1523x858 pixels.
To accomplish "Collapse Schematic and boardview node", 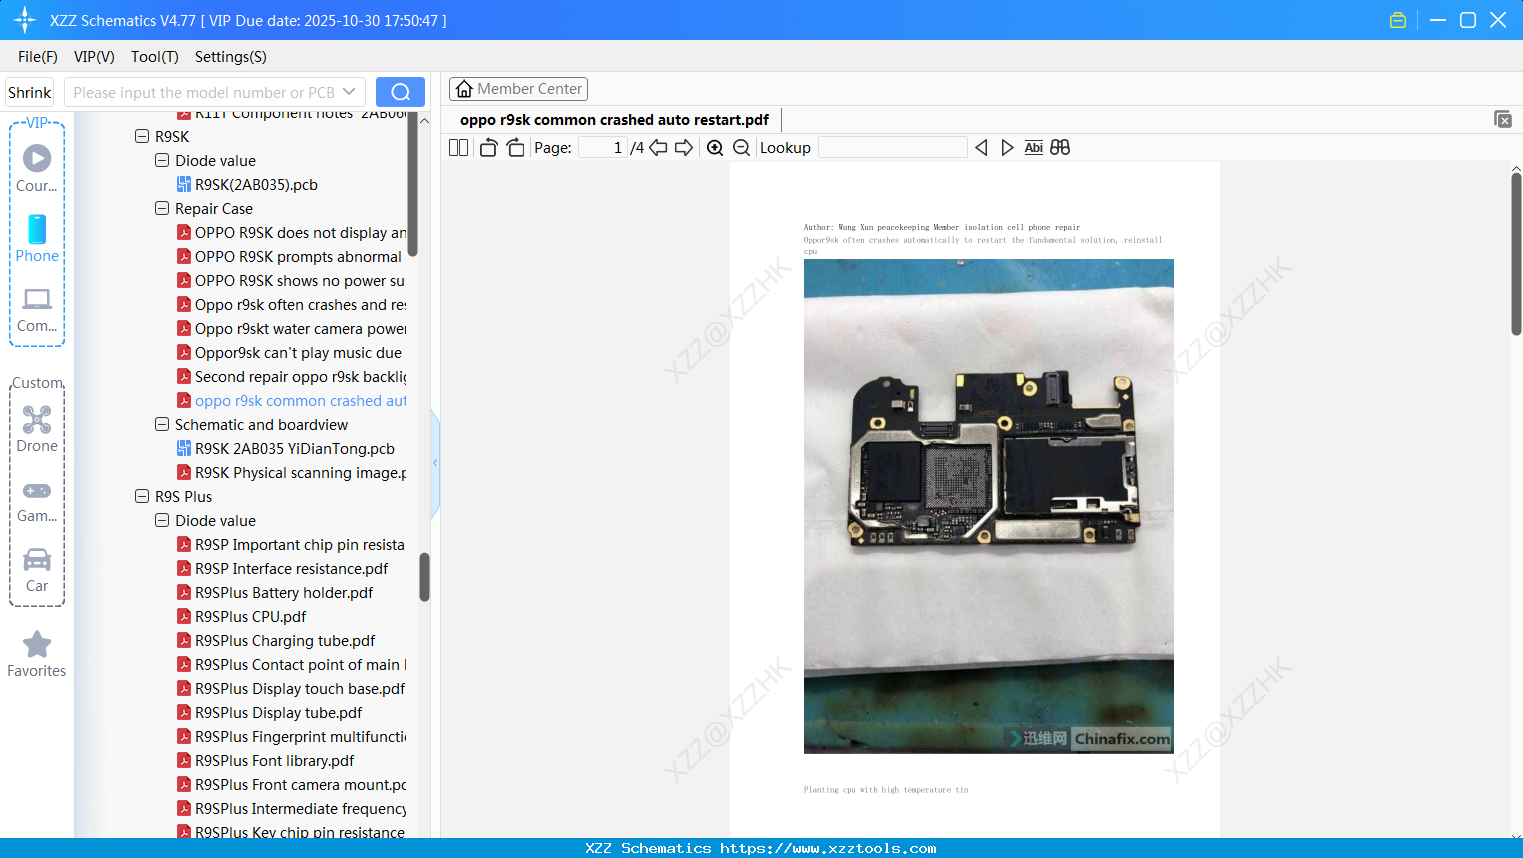I will [x=162, y=424].
